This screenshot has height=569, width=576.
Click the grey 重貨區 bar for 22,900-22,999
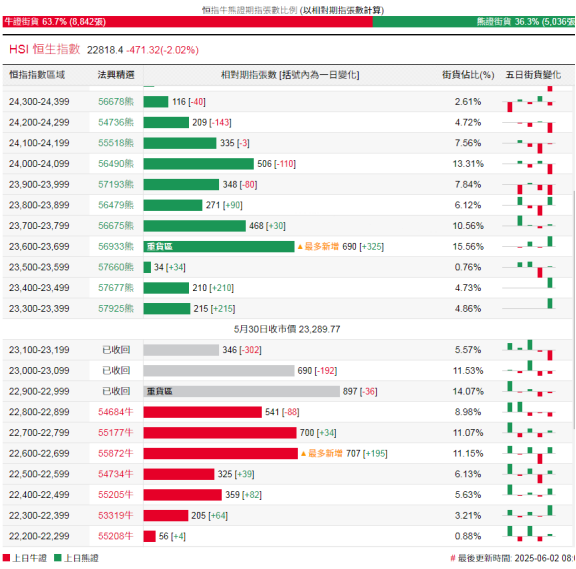[x=241, y=391]
